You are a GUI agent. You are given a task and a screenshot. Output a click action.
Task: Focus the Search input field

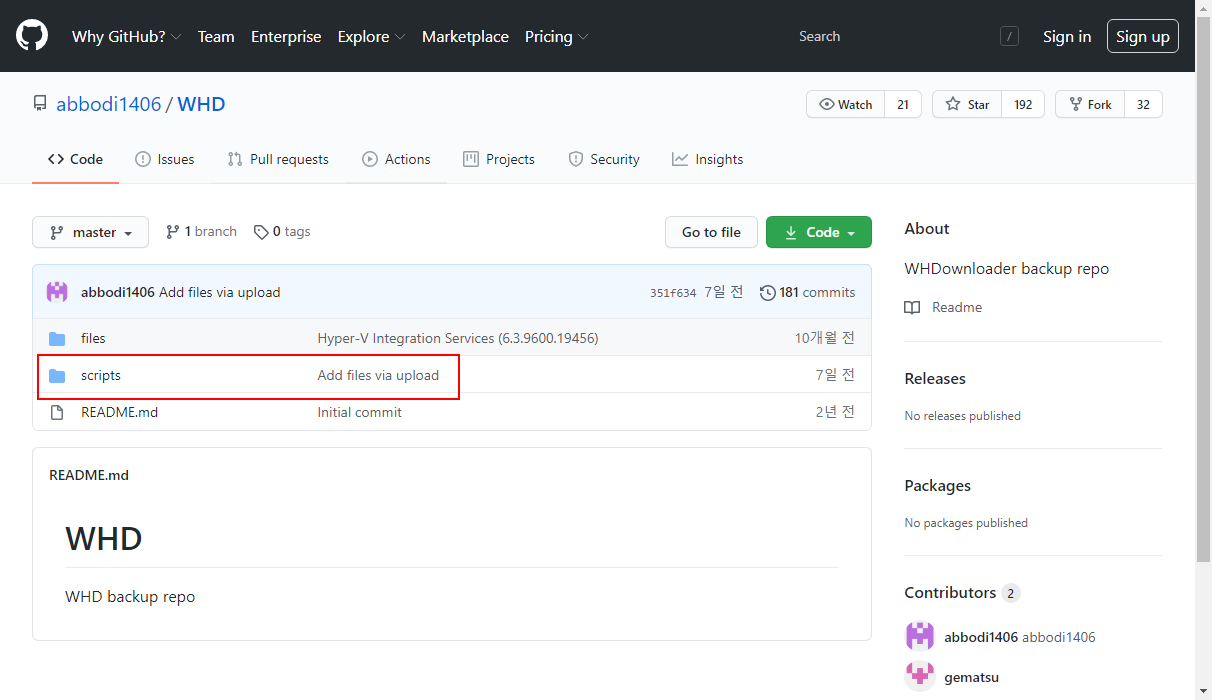(x=908, y=36)
